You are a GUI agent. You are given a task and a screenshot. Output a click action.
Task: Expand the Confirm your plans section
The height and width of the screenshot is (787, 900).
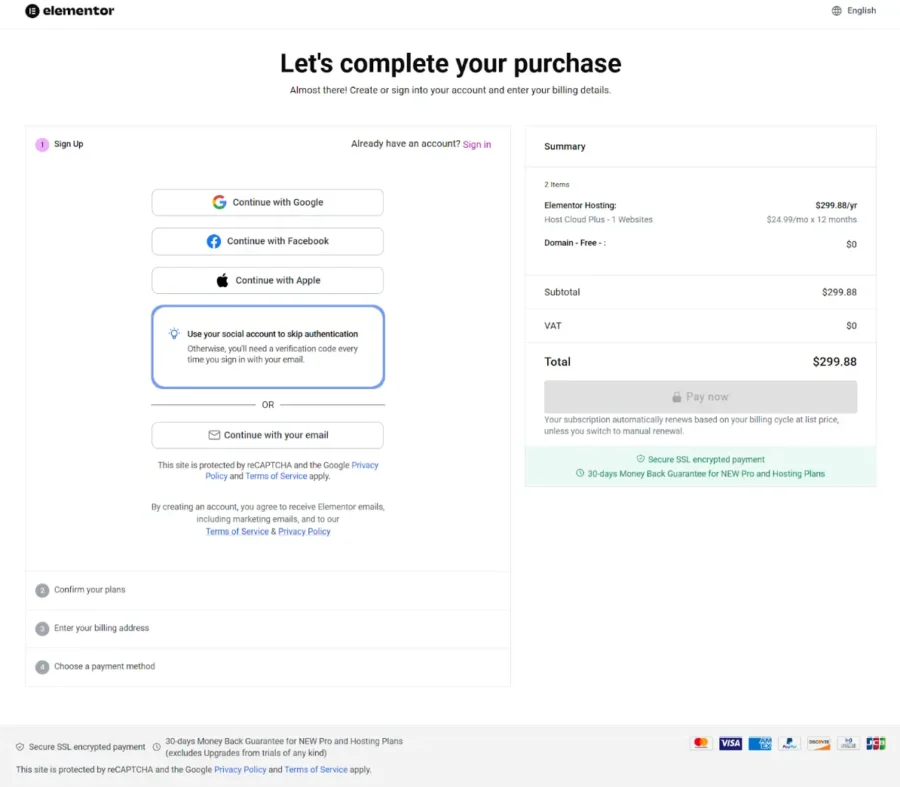(x=90, y=590)
